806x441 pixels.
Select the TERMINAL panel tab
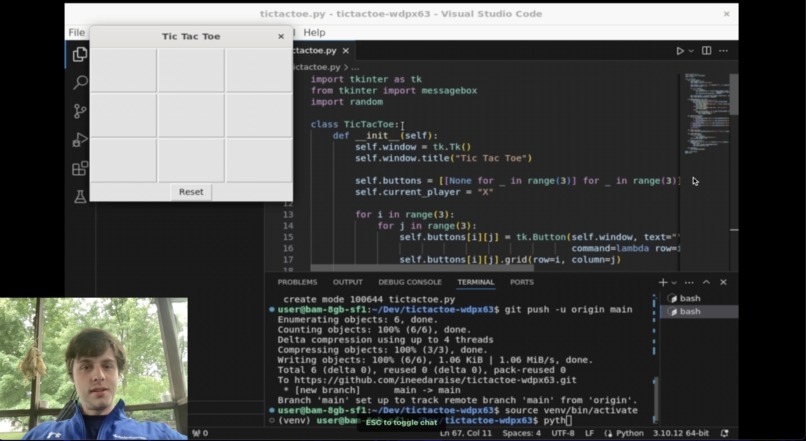pos(475,282)
